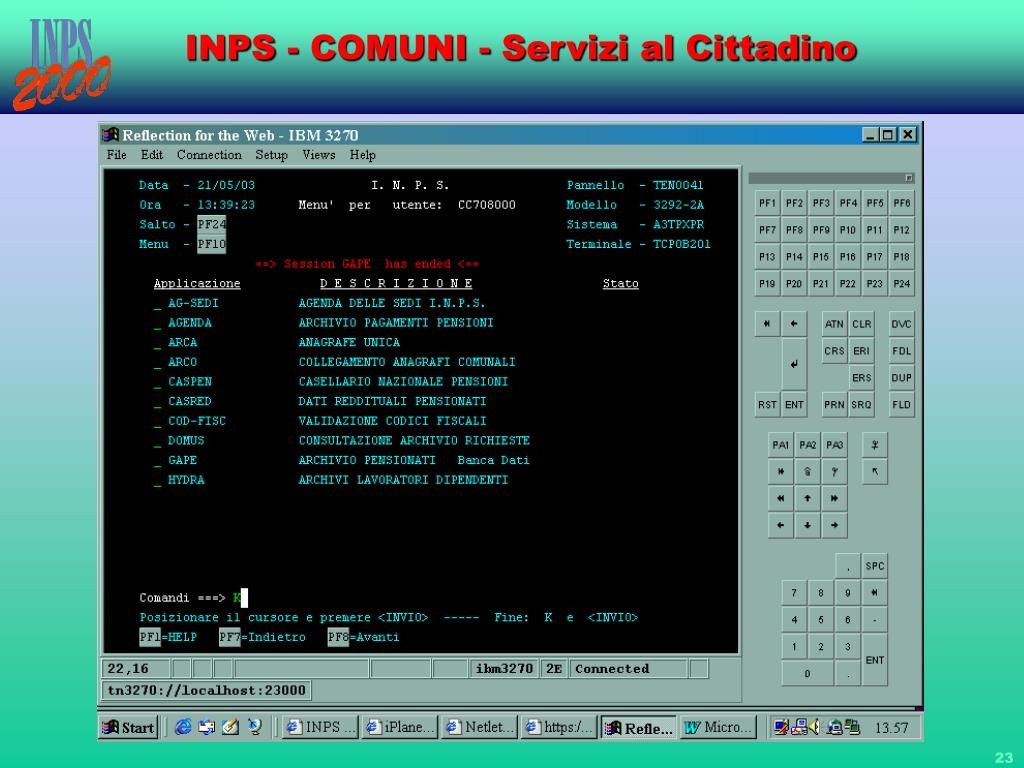Click the ENT button next to RST
1024x768 pixels.
pyautogui.click(x=794, y=404)
